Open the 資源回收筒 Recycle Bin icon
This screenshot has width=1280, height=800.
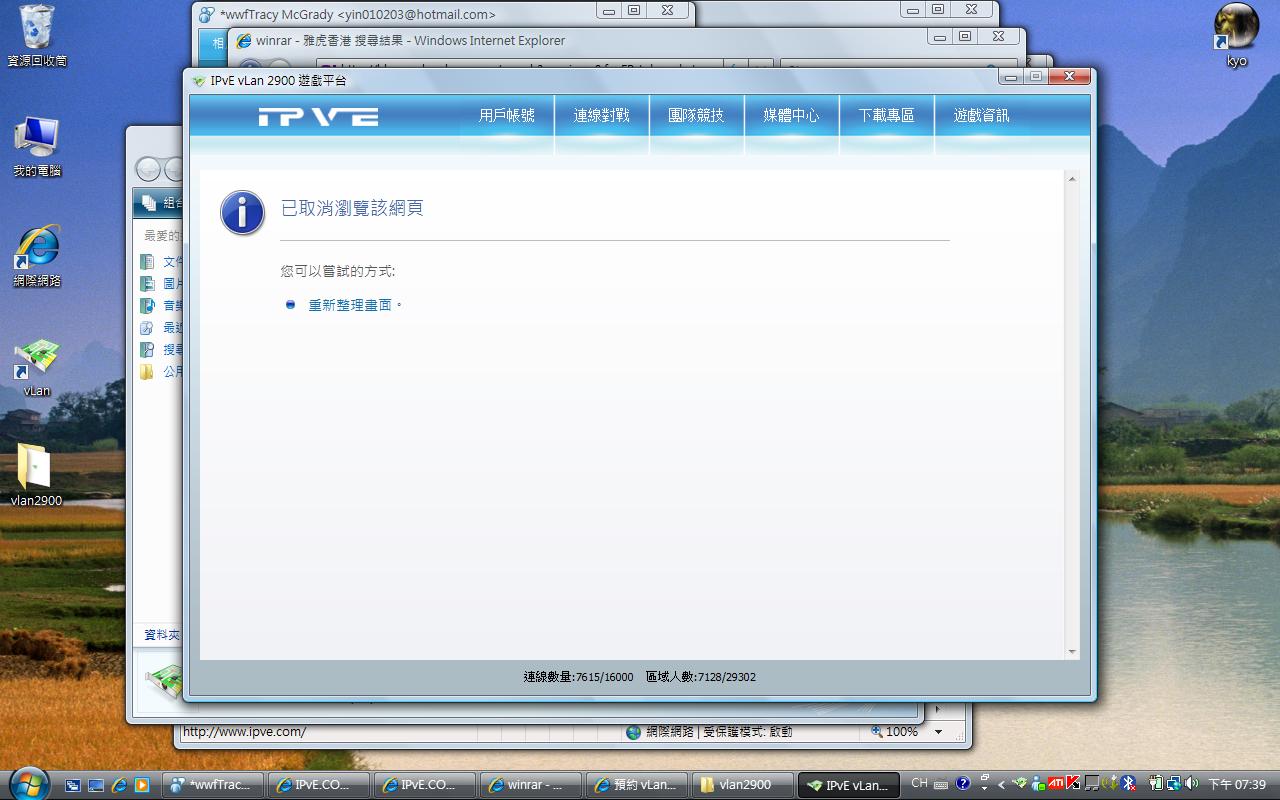tap(37, 28)
